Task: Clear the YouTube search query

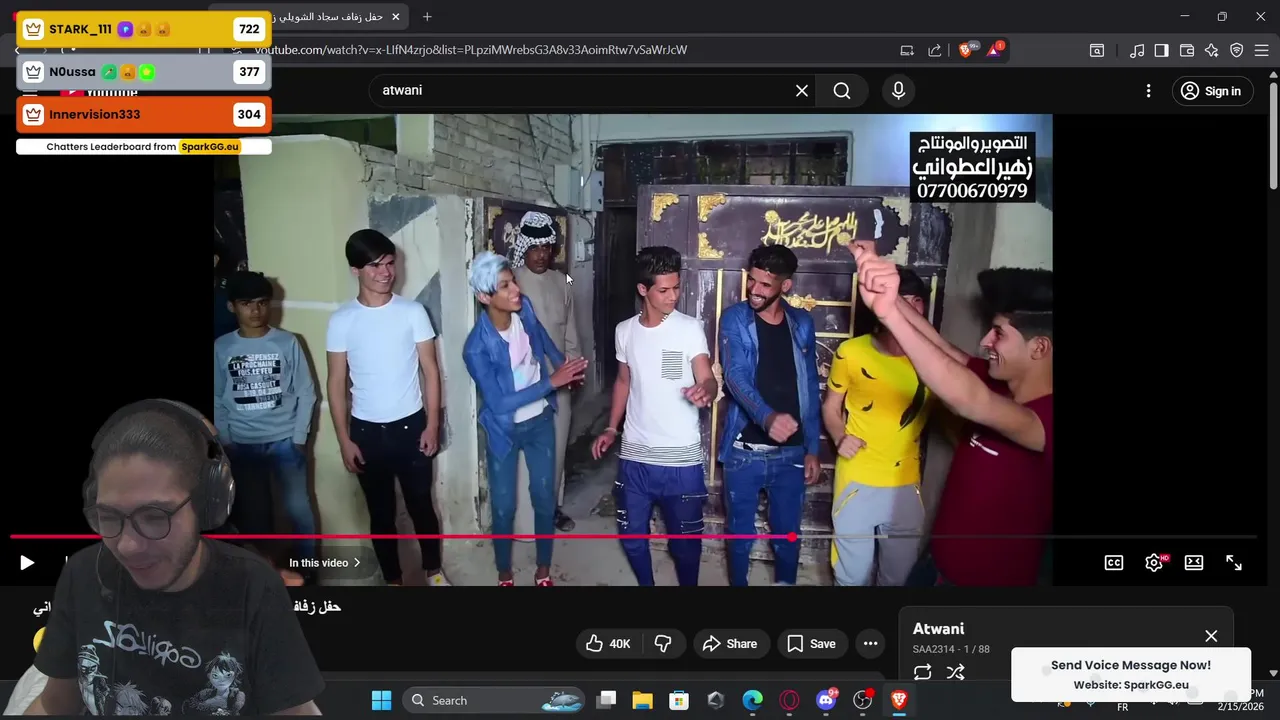Action: point(801,91)
